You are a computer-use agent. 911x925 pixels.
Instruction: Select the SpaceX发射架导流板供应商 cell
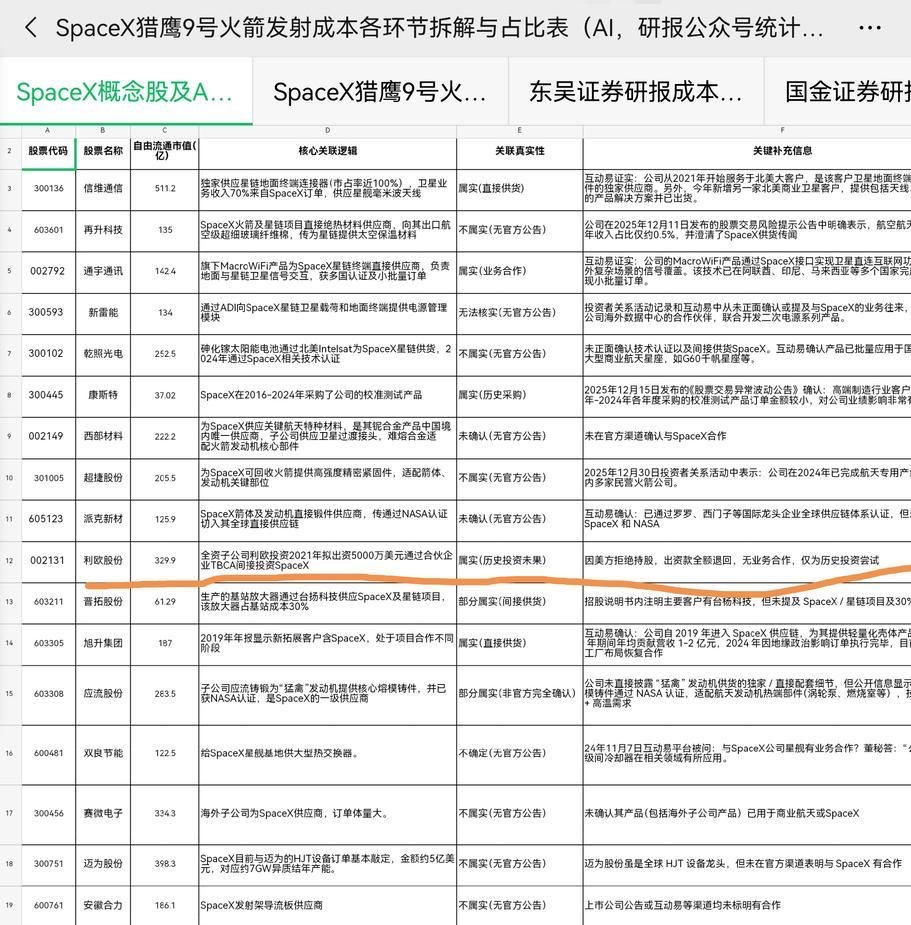click(x=327, y=906)
